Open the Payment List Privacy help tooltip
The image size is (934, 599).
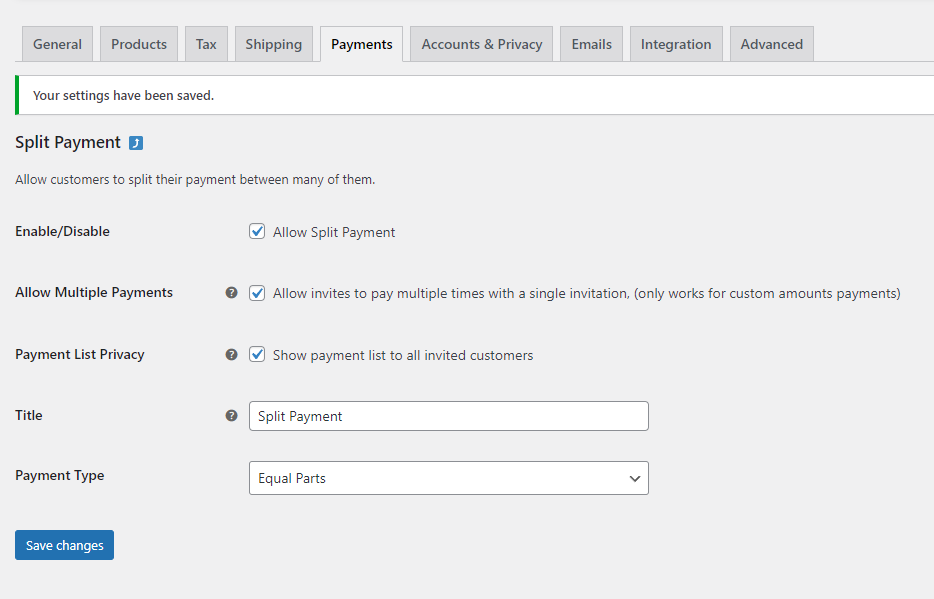point(231,354)
